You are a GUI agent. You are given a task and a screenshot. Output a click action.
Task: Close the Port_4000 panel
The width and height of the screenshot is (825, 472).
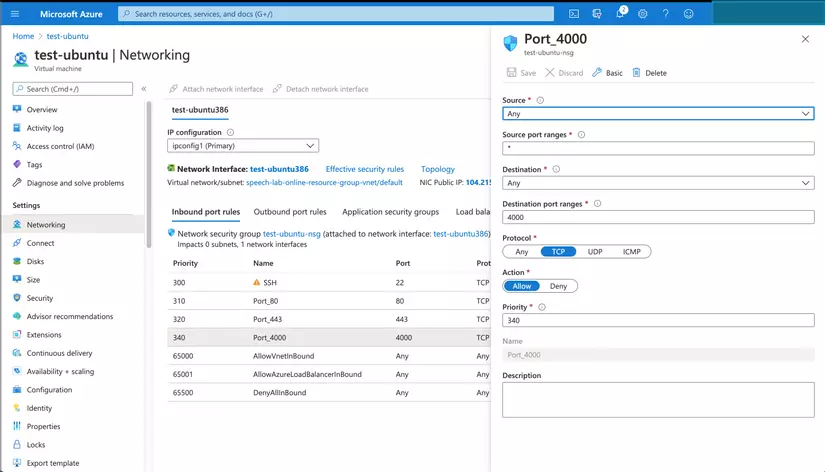point(805,39)
